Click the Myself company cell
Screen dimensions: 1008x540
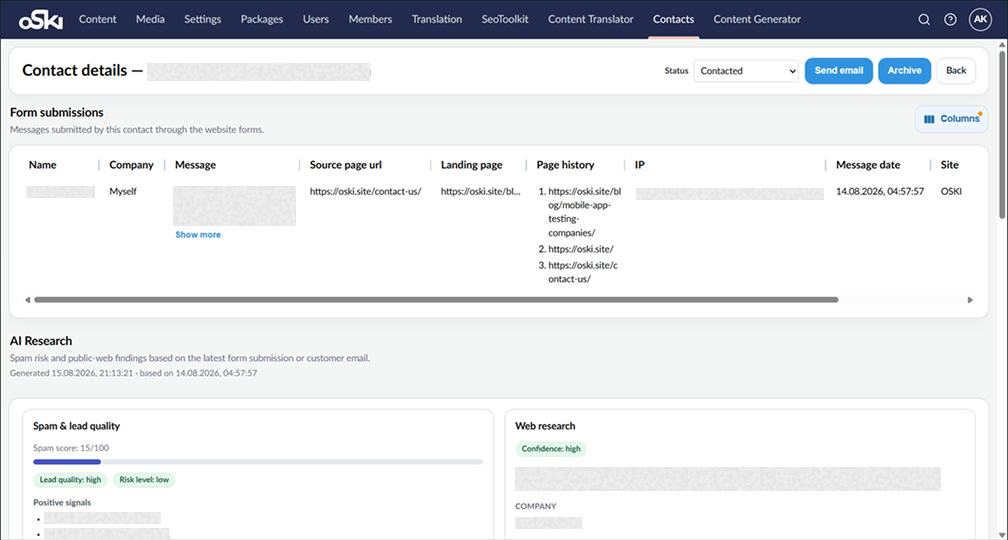point(123,192)
